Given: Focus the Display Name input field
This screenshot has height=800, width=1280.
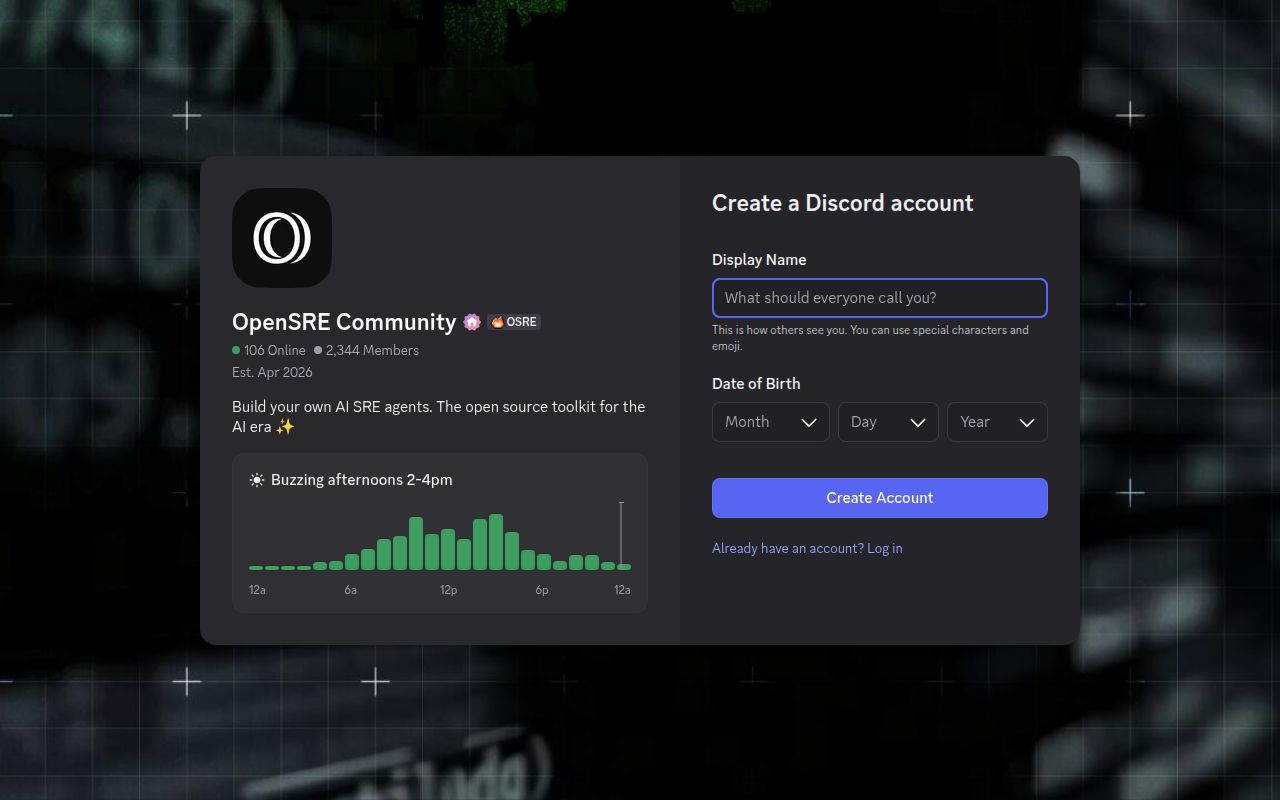Looking at the screenshot, I should (x=879, y=298).
